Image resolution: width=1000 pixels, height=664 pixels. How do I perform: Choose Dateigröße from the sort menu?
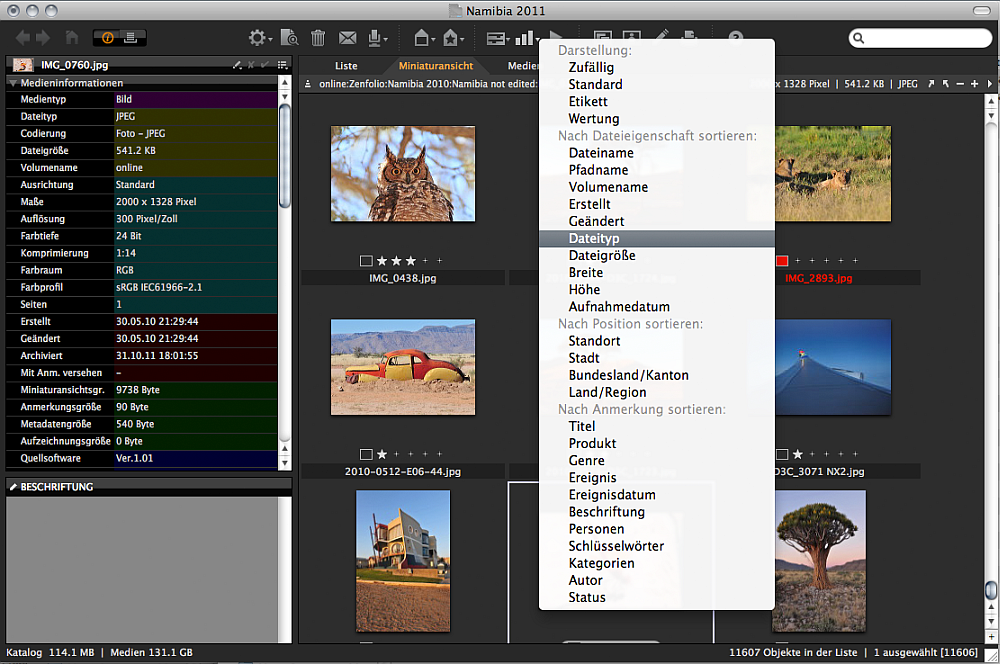click(x=602, y=256)
